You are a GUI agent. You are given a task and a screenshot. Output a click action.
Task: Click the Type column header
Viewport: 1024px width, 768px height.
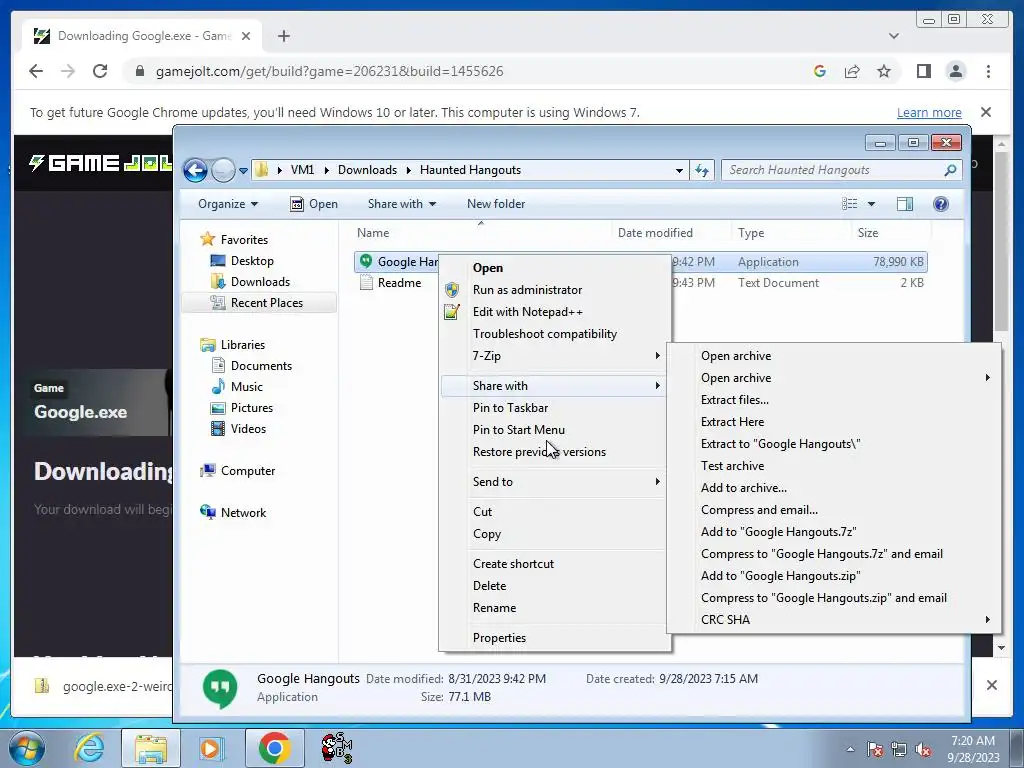(751, 232)
